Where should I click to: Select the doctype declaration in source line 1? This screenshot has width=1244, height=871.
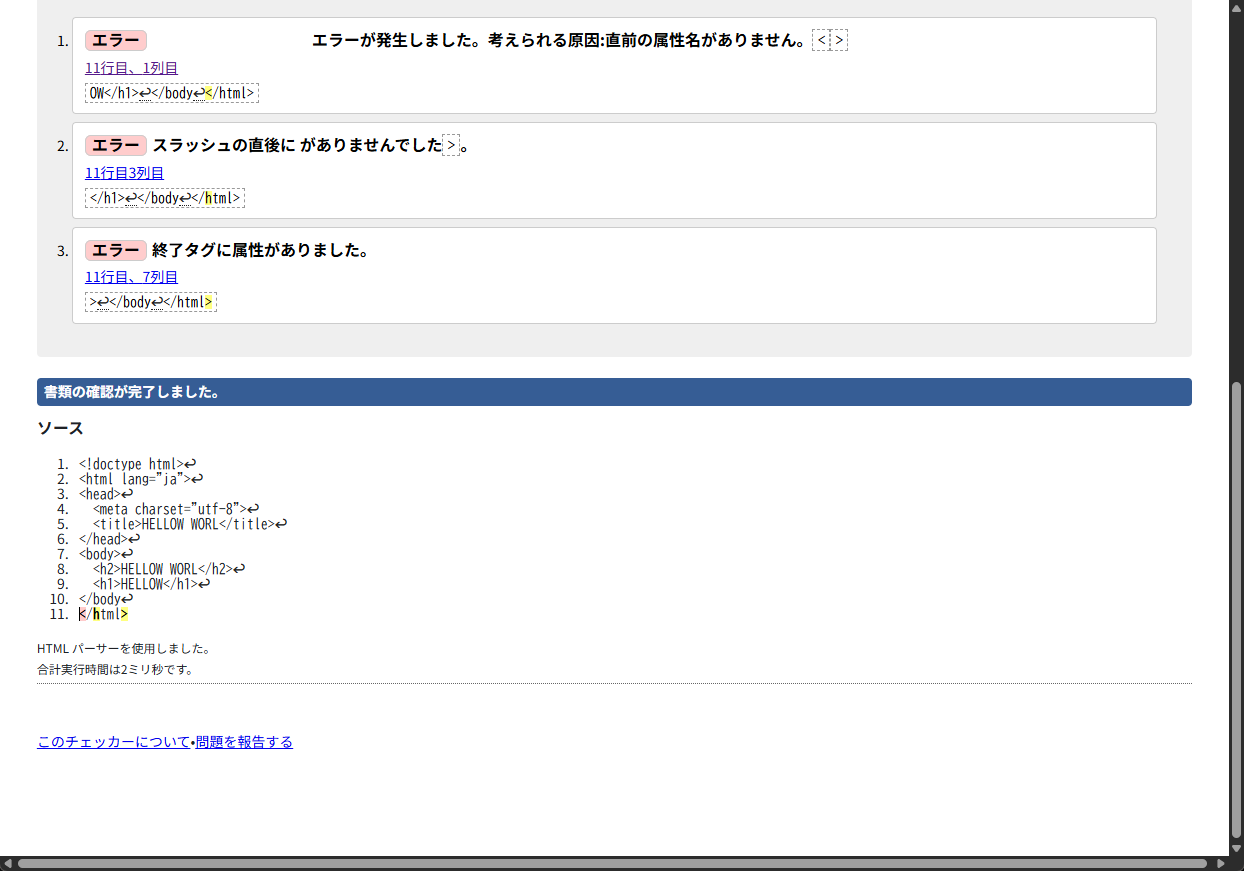click(x=130, y=464)
